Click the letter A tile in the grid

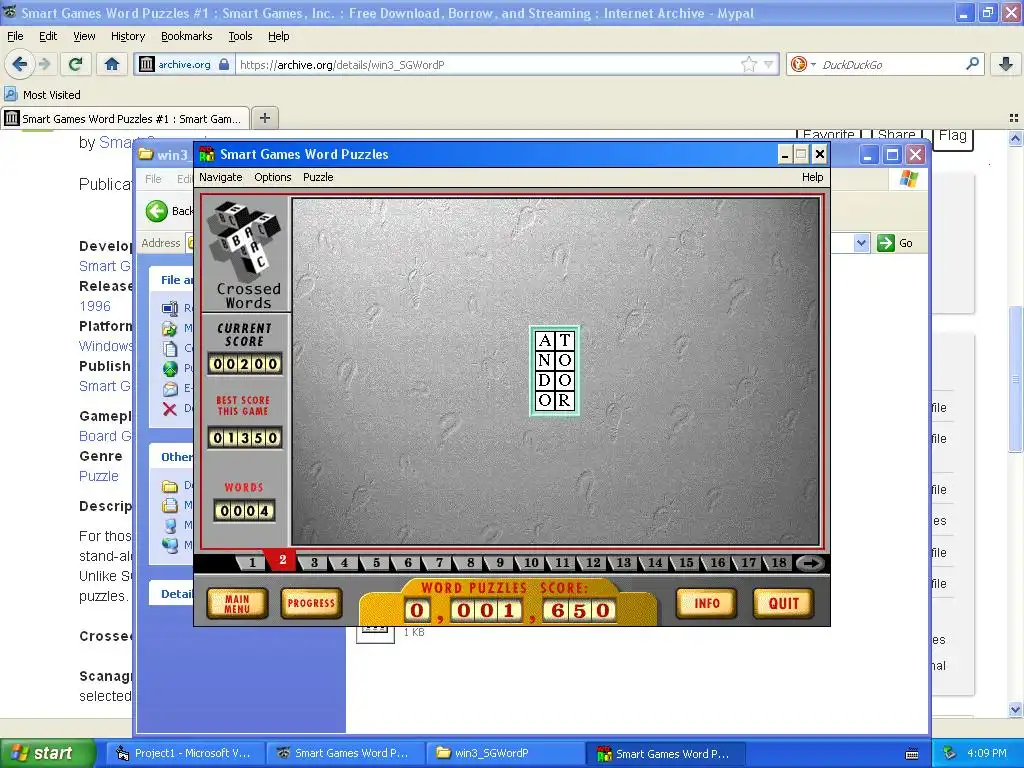pos(545,340)
